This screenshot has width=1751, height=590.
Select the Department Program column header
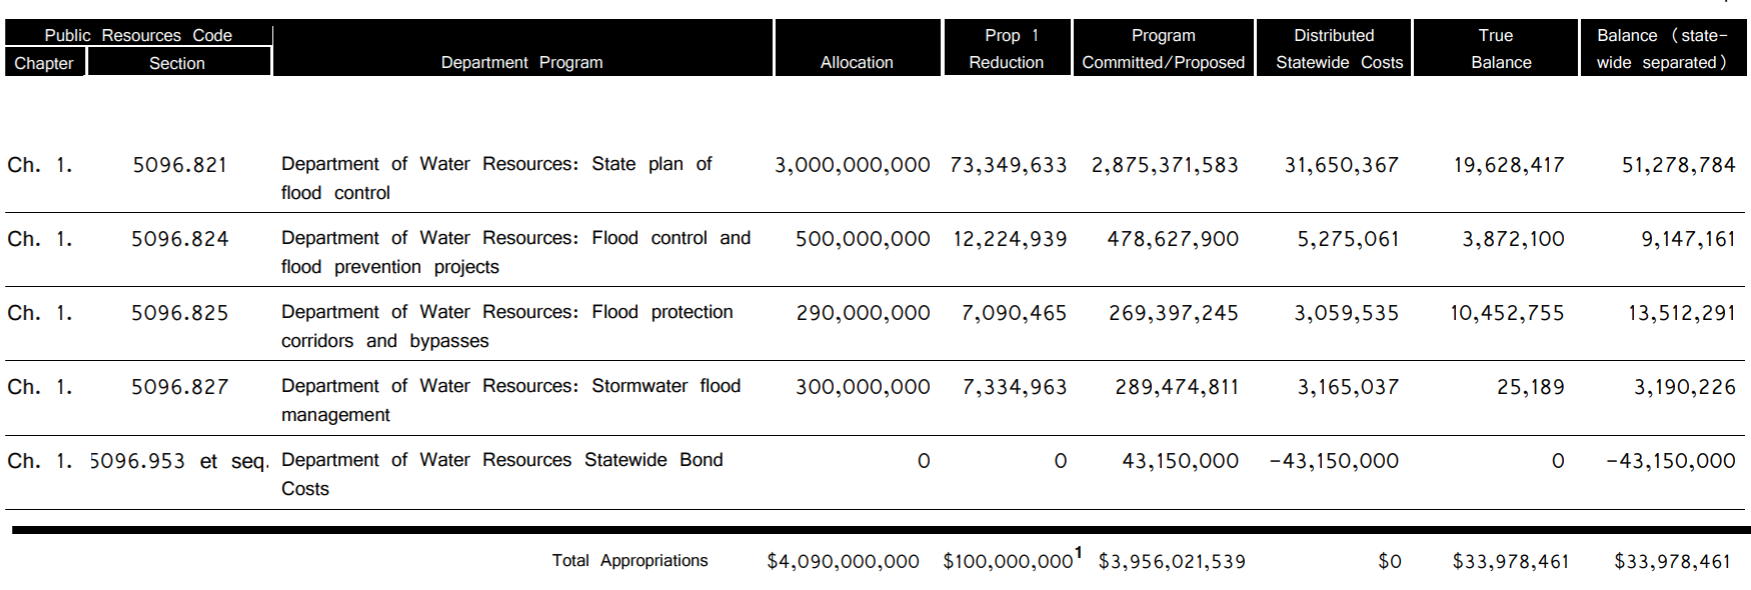coord(522,62)
